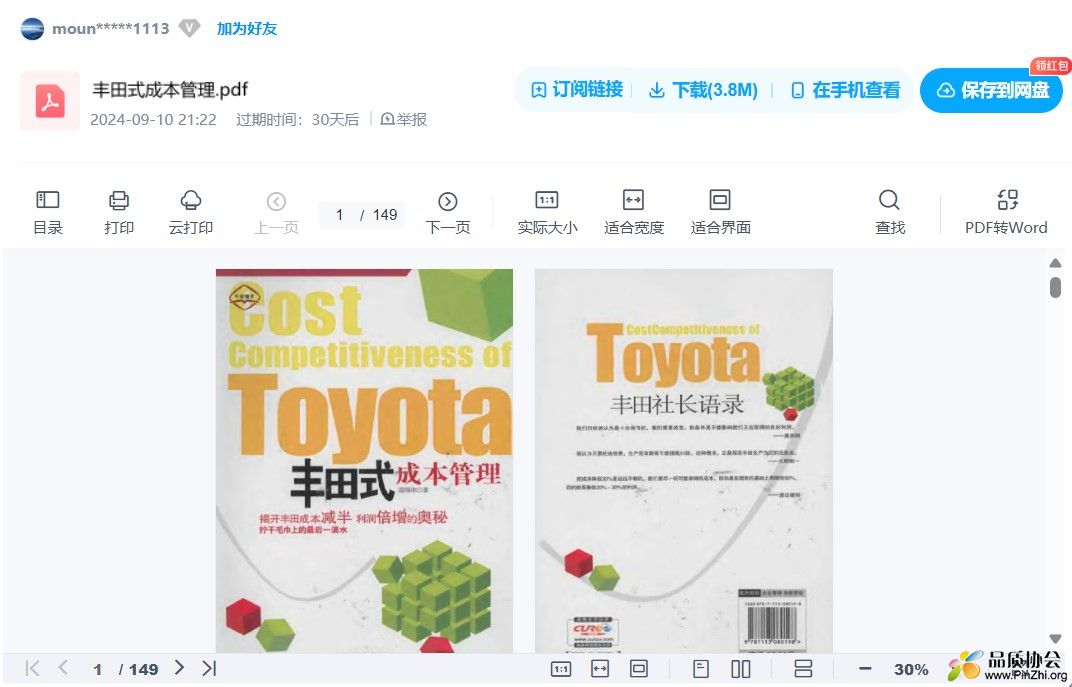Enable continuous scrolling layout
This screenshot has height=687, width=1072.
[x=803, y=669]
